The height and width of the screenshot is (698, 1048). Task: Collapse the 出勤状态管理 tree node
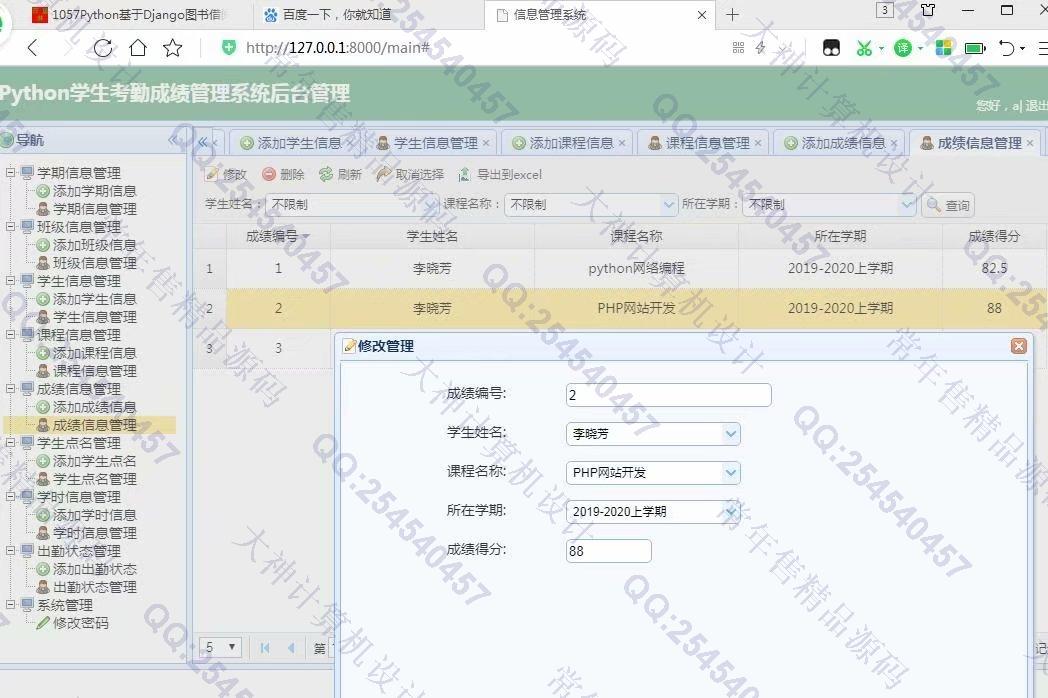11,551
